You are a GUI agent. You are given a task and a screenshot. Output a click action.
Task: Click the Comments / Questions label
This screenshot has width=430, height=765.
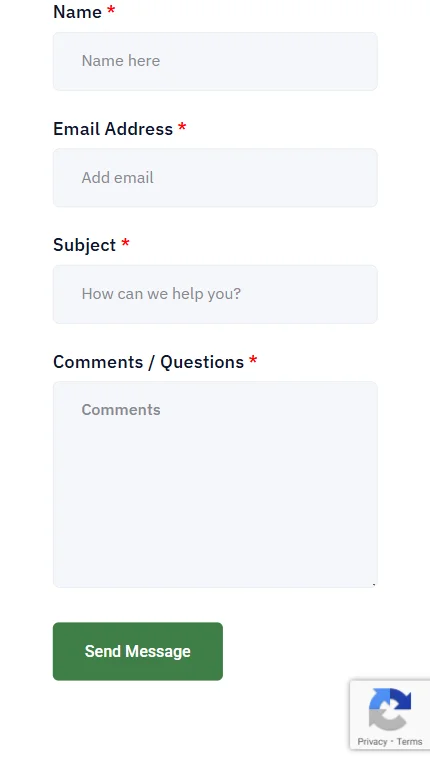tap(148, 362)
